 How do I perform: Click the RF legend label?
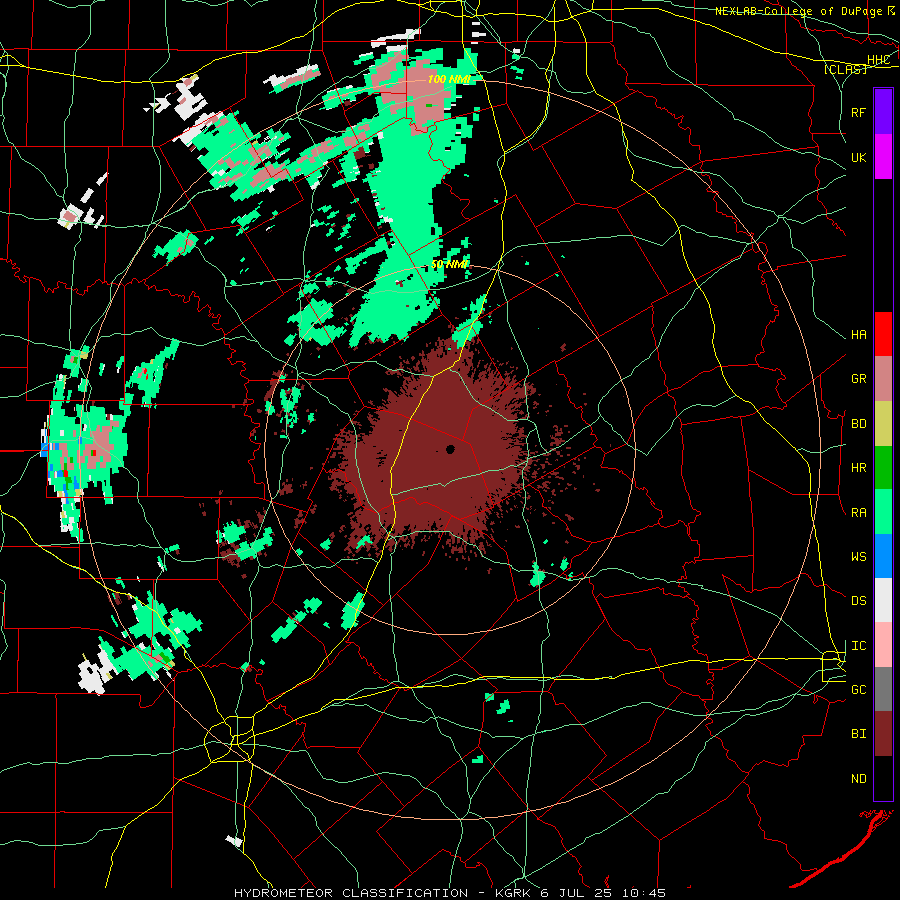(858, 112)
